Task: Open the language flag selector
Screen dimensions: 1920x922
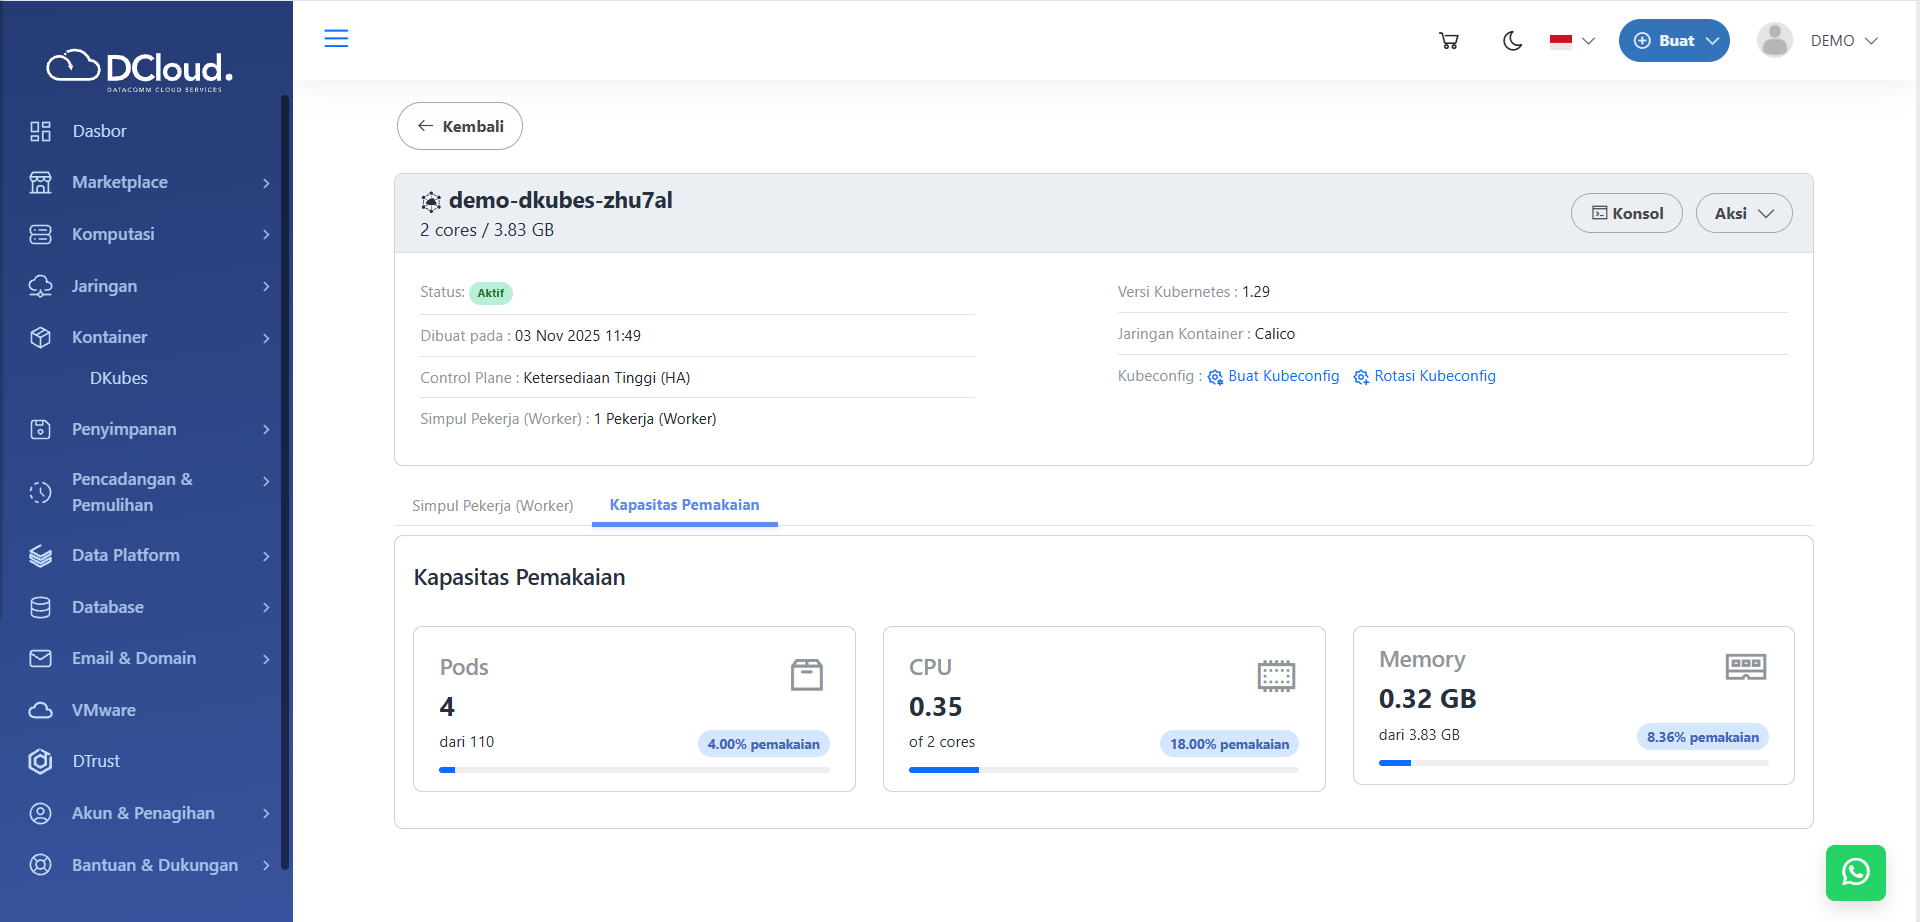Action: pyautogui.click(x=1571, y=41)
